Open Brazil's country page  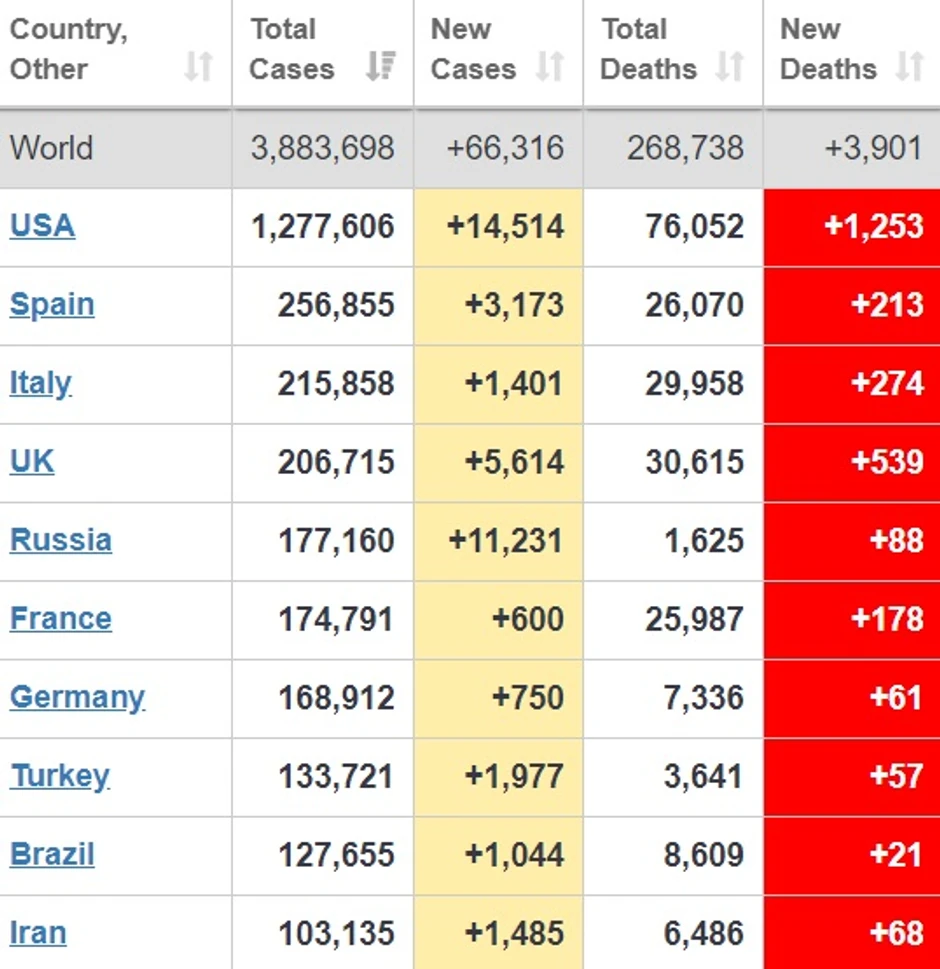(52, 855)
